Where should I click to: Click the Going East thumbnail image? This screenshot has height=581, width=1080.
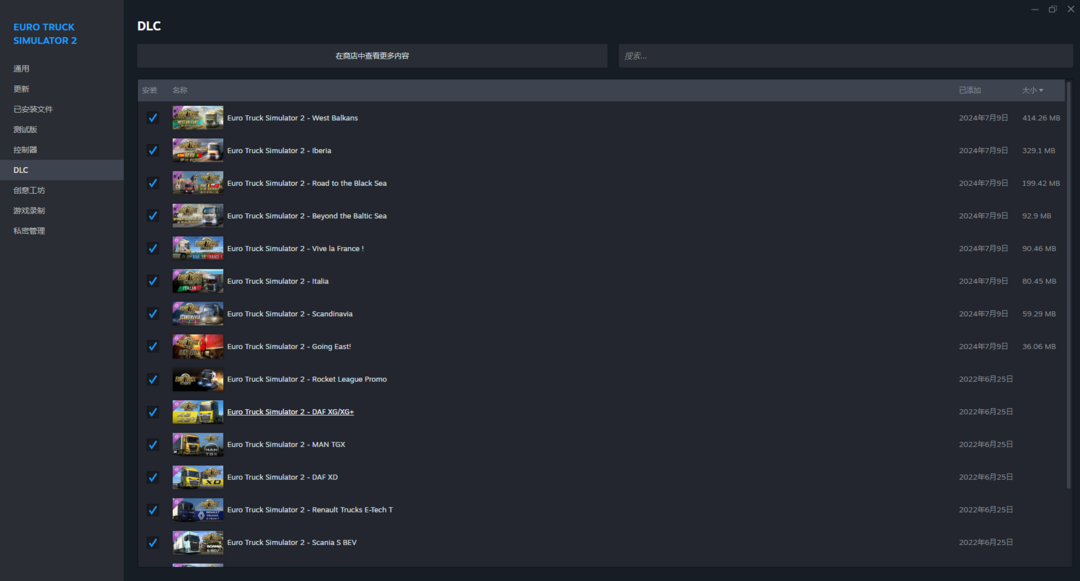(x=198, y=346)
